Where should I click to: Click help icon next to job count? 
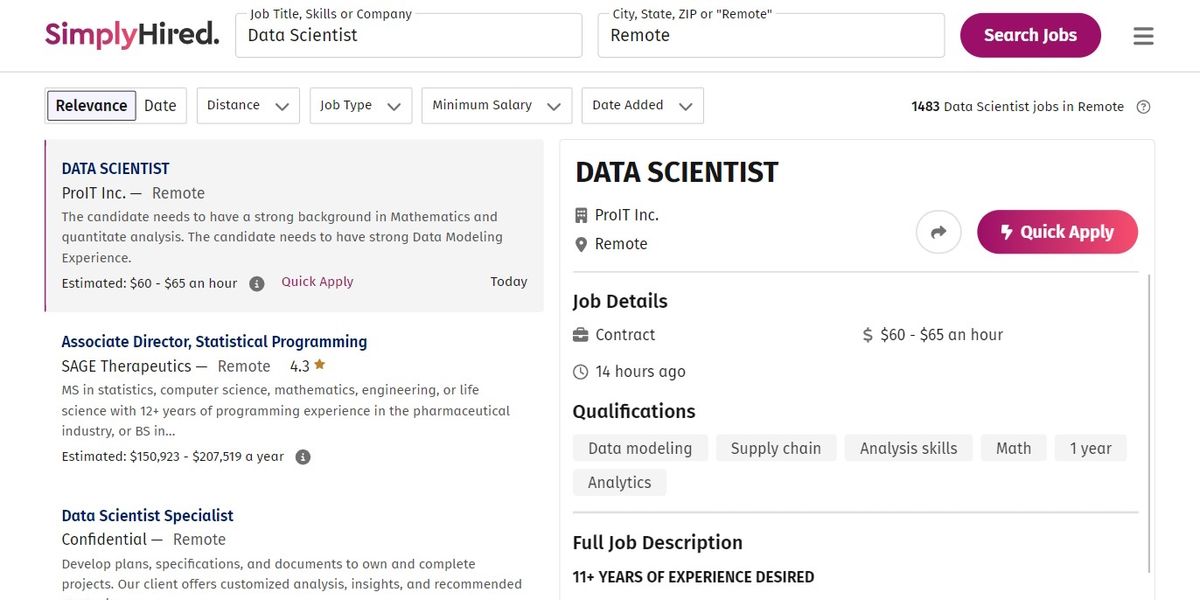tap(1144, 107)
